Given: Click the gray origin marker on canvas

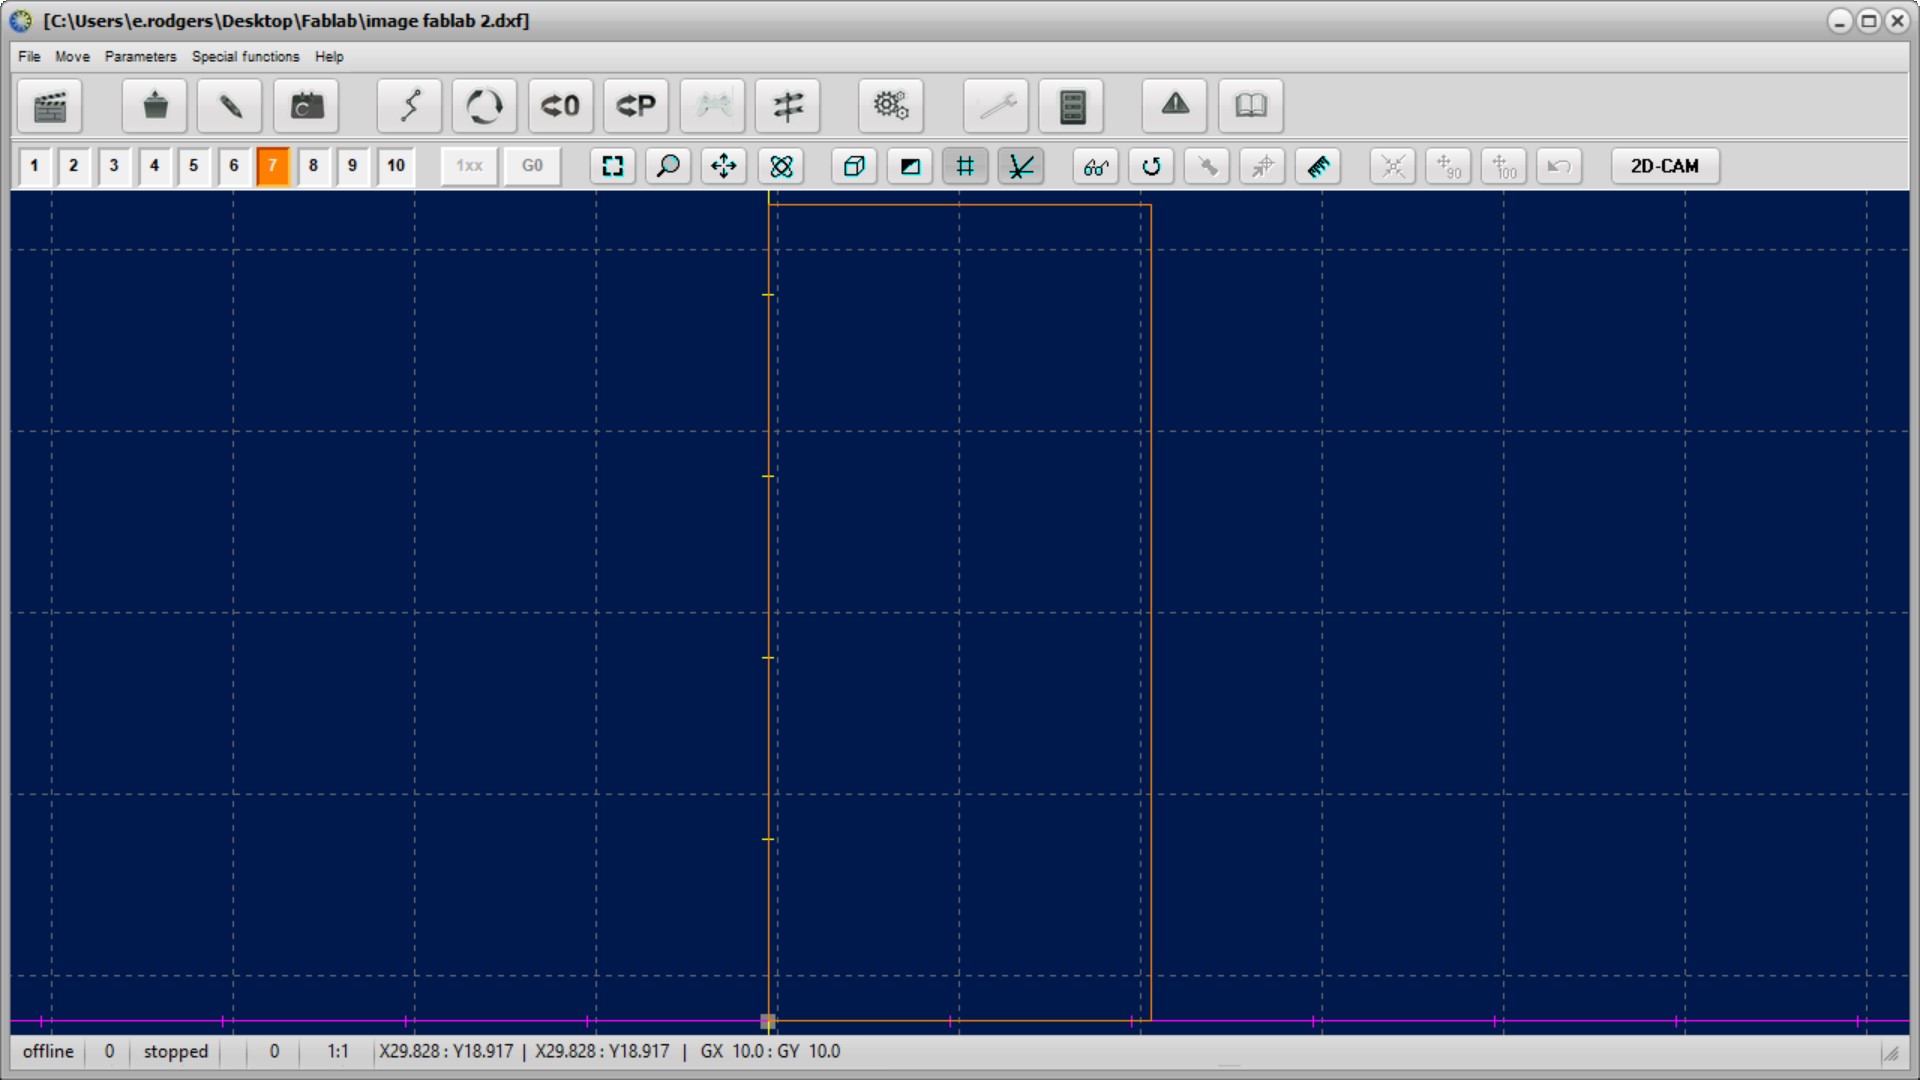Looking at the screenshot, I should (768, 1021).
